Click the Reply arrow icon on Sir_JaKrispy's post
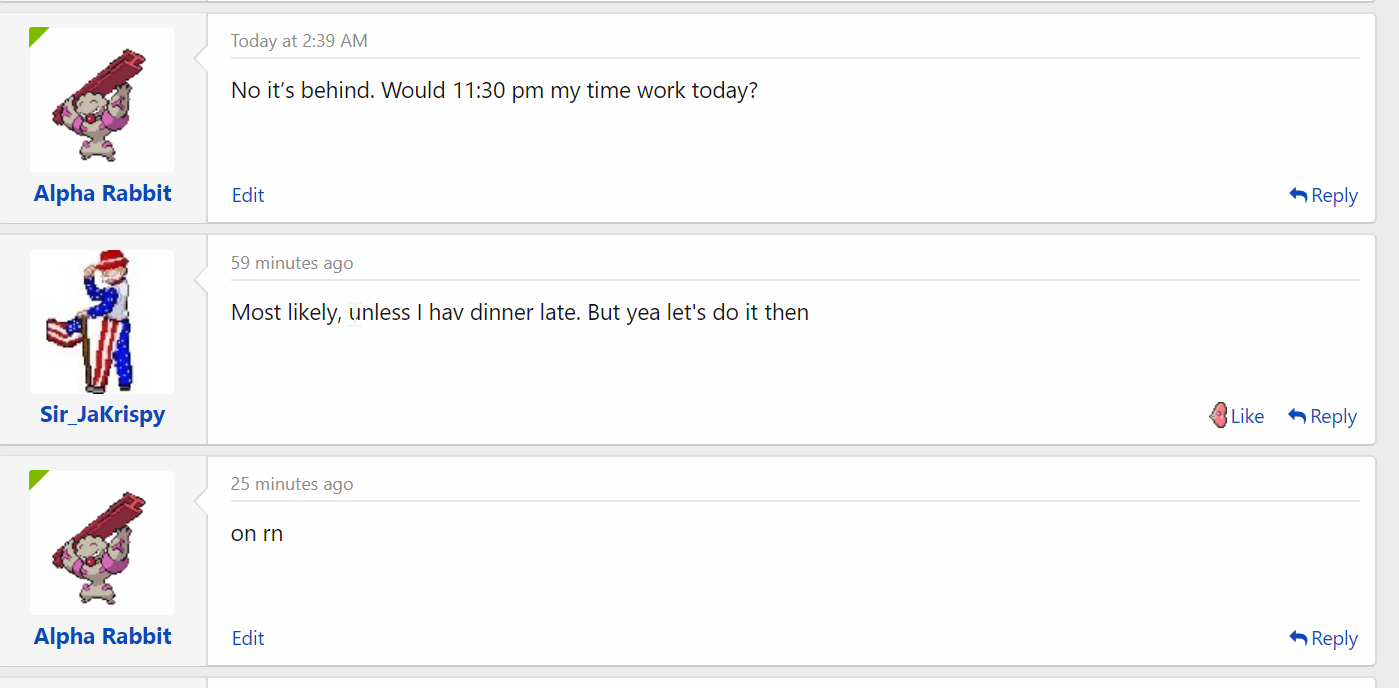This screenshot has height=688, width=1399. click(x=1297, y=416)
